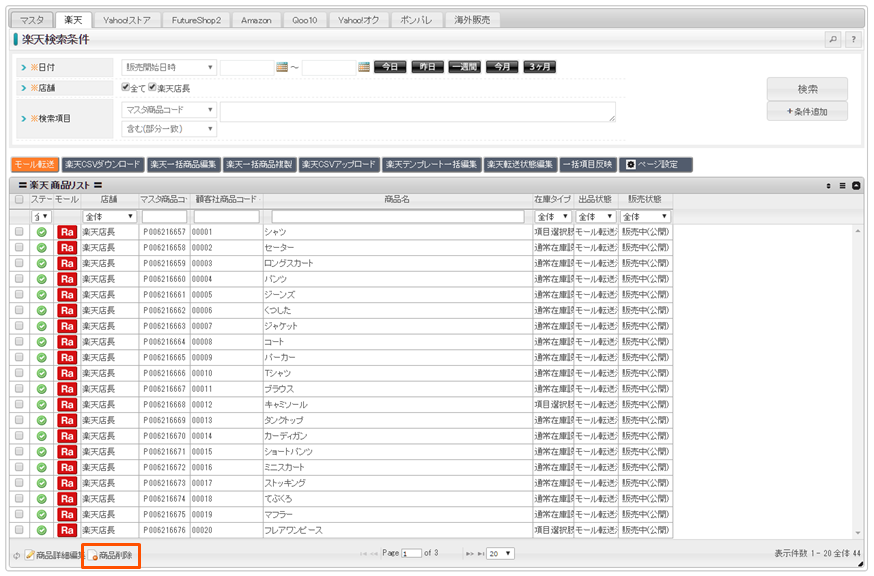Go to the last page

[x=480, y=554]
